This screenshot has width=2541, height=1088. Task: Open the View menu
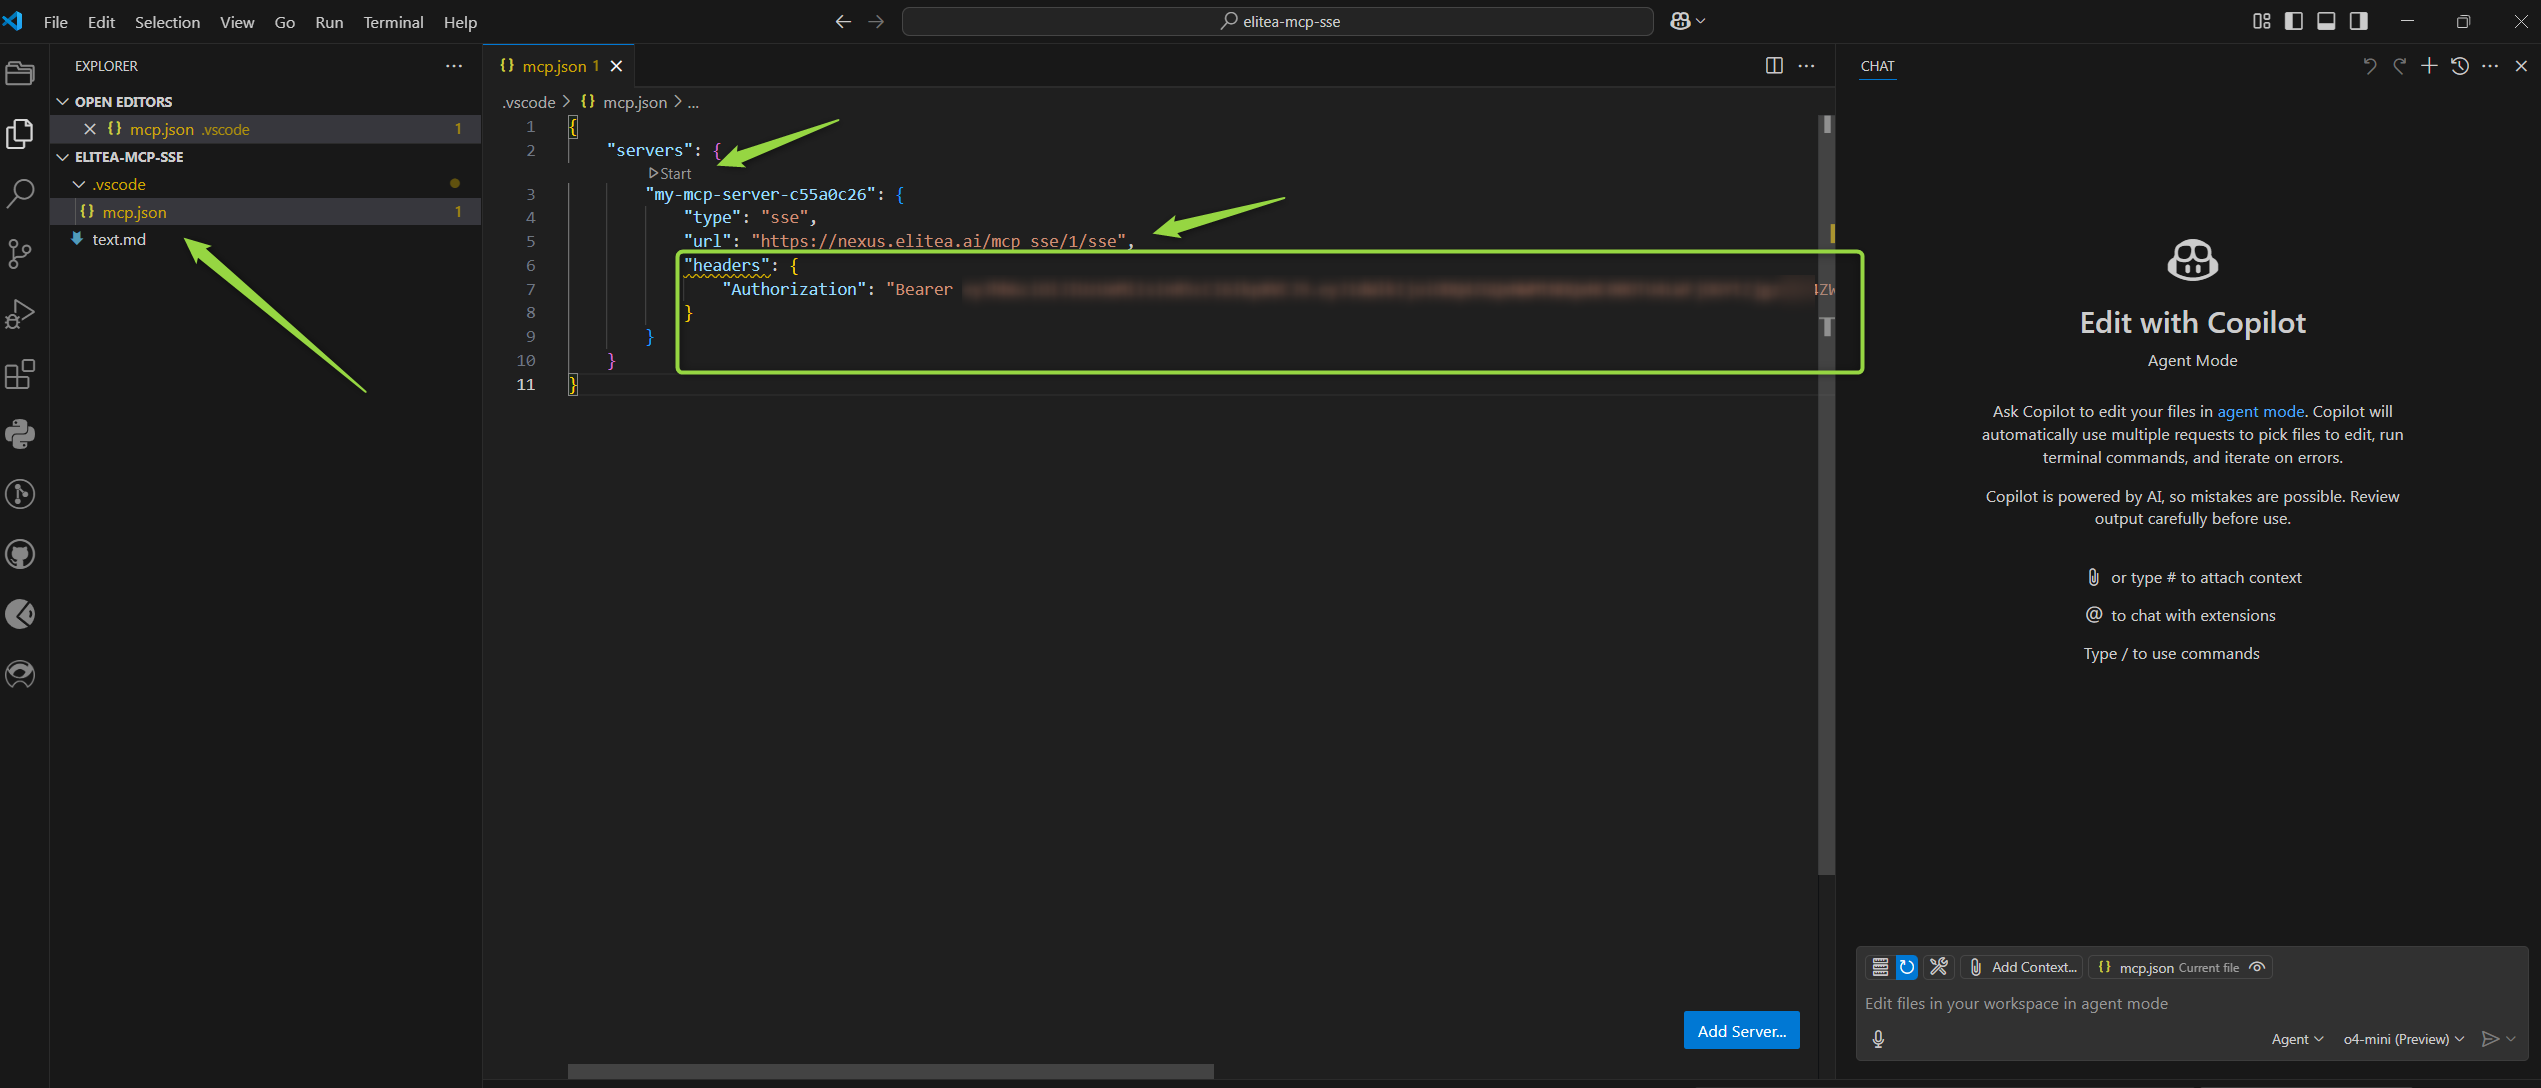[237, 21]
